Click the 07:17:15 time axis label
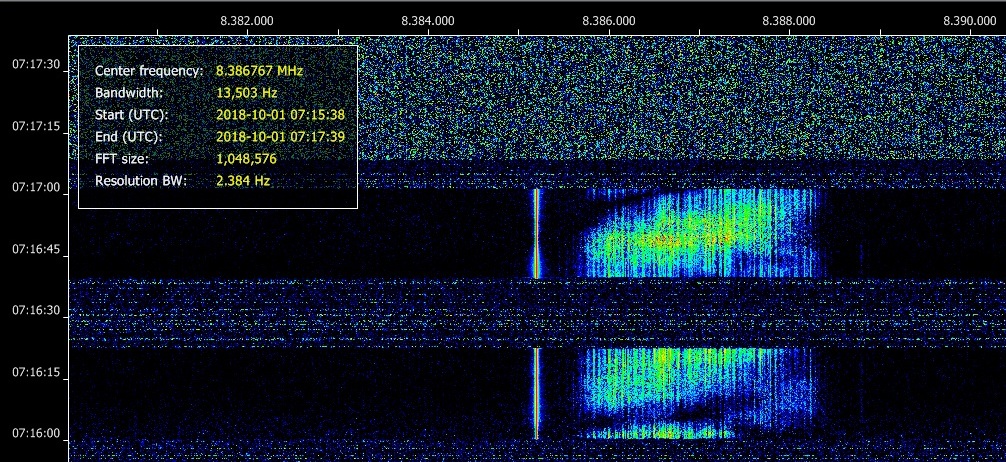Viewport: 1006px width, 462px height. click(36, 126)
